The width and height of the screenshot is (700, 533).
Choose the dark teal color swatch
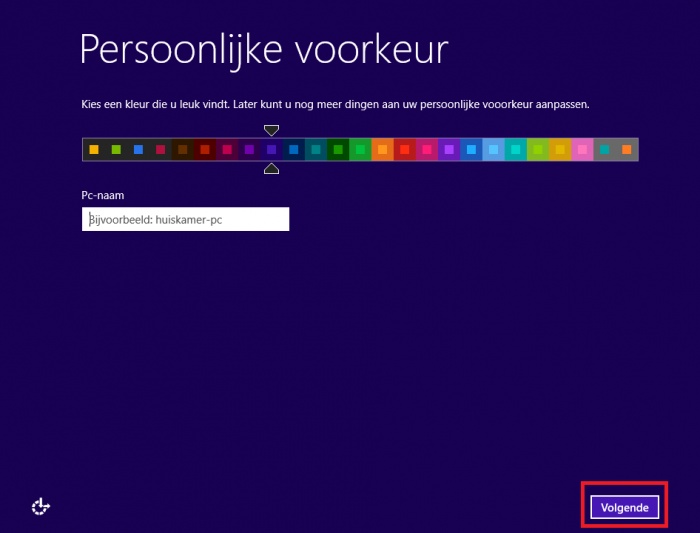pyautogui.click(x=316, y=150)
